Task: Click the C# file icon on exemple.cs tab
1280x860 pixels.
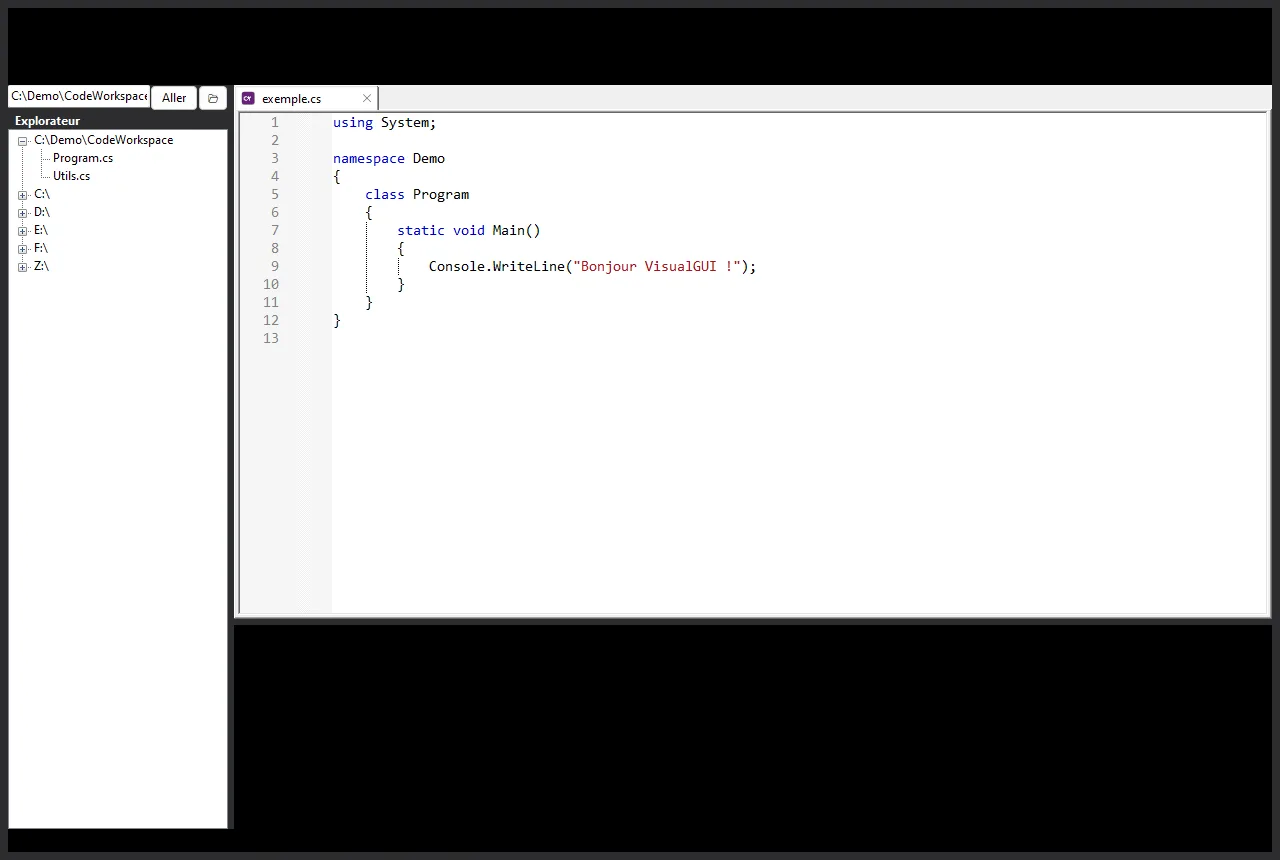Action: tap(248, 98)
